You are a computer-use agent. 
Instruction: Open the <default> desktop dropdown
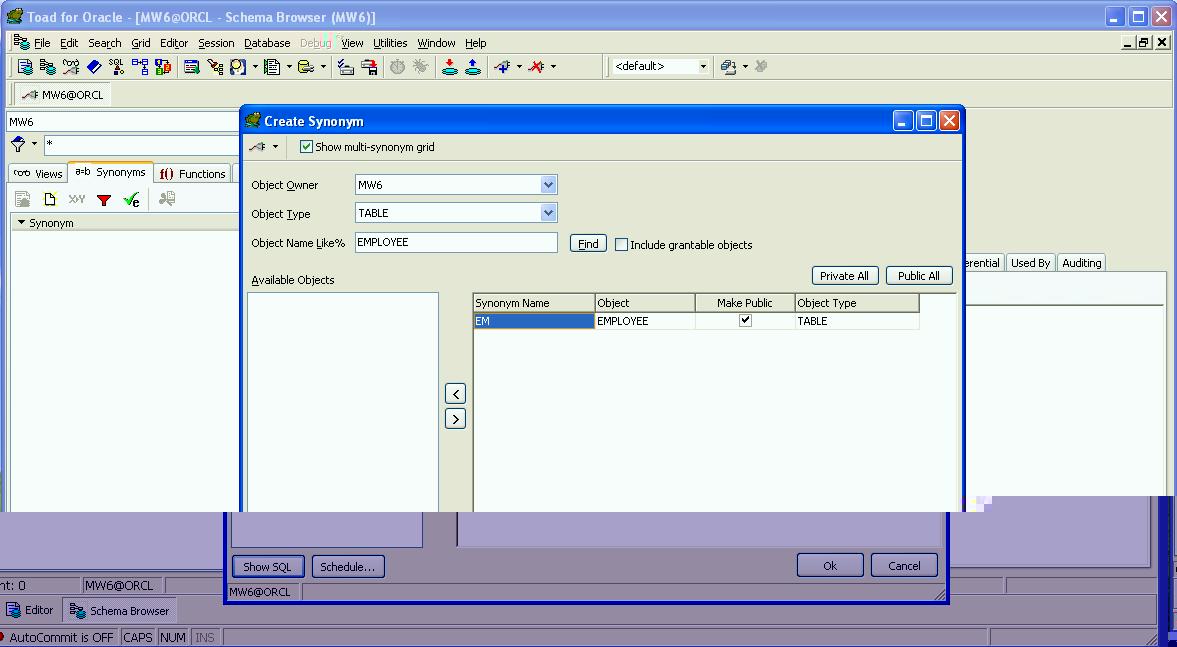point(703,66)
